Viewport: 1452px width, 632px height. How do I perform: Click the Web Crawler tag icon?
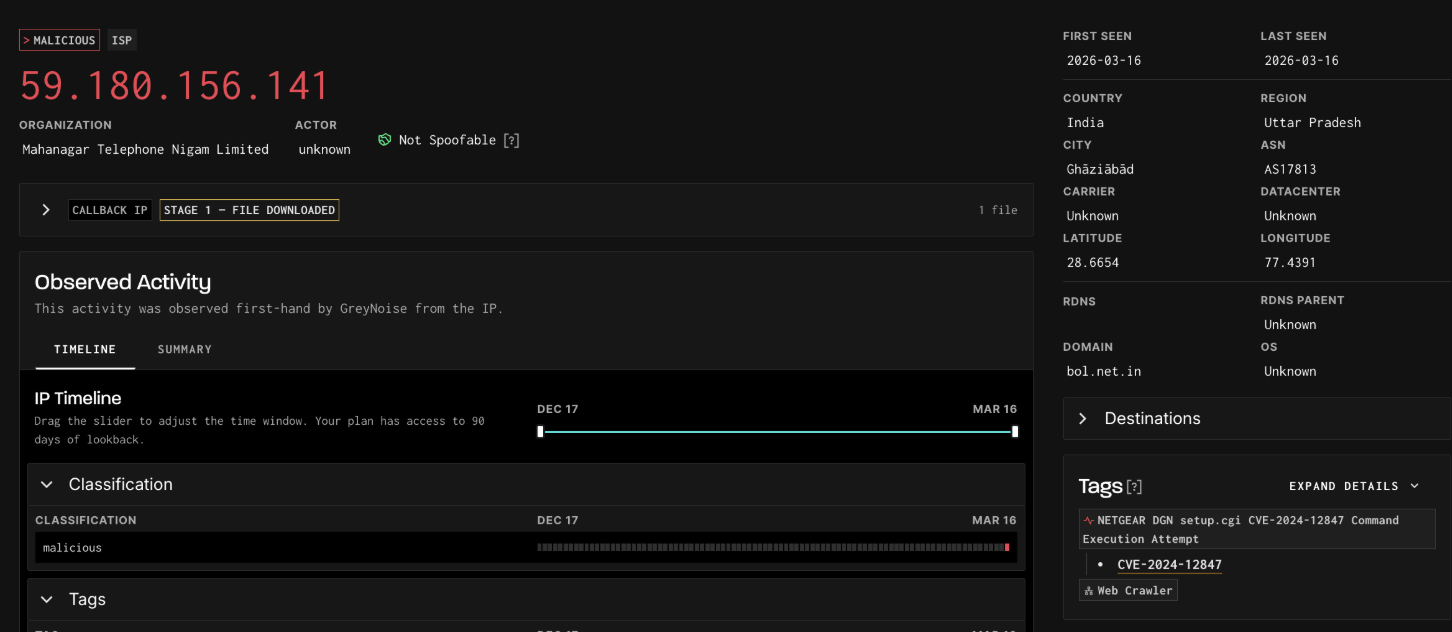pyautogui.click(x=1088, y=591)
